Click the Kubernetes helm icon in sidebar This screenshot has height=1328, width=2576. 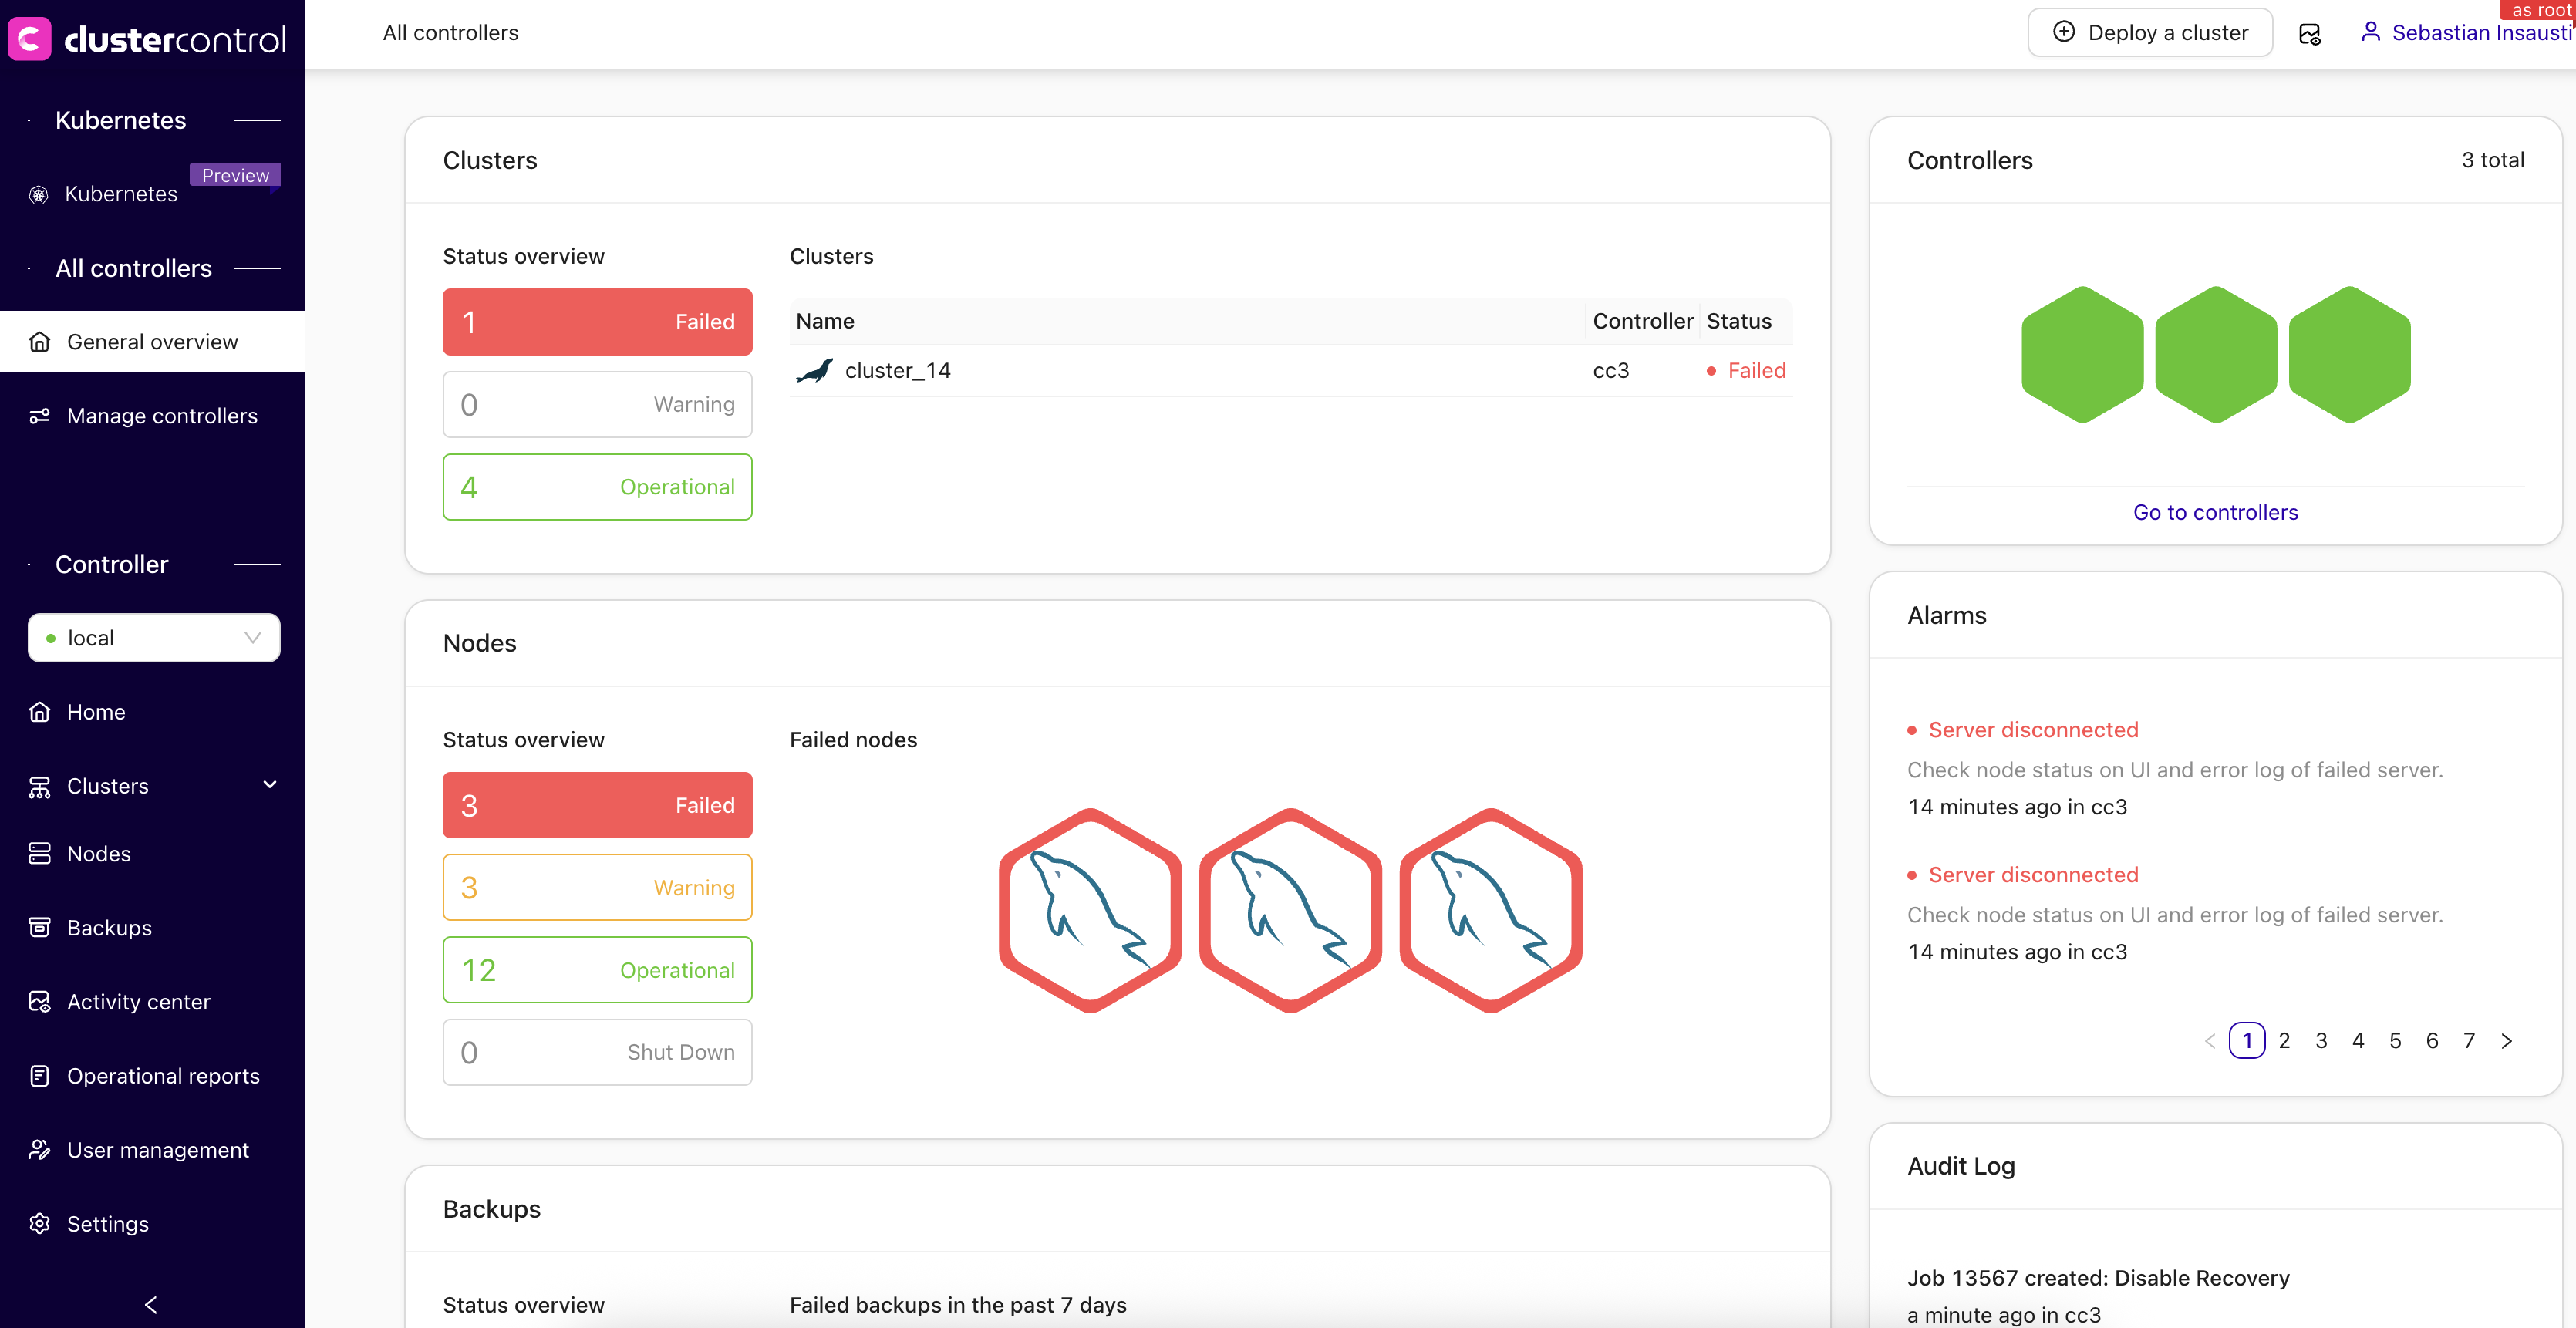(x=39, y=195)
